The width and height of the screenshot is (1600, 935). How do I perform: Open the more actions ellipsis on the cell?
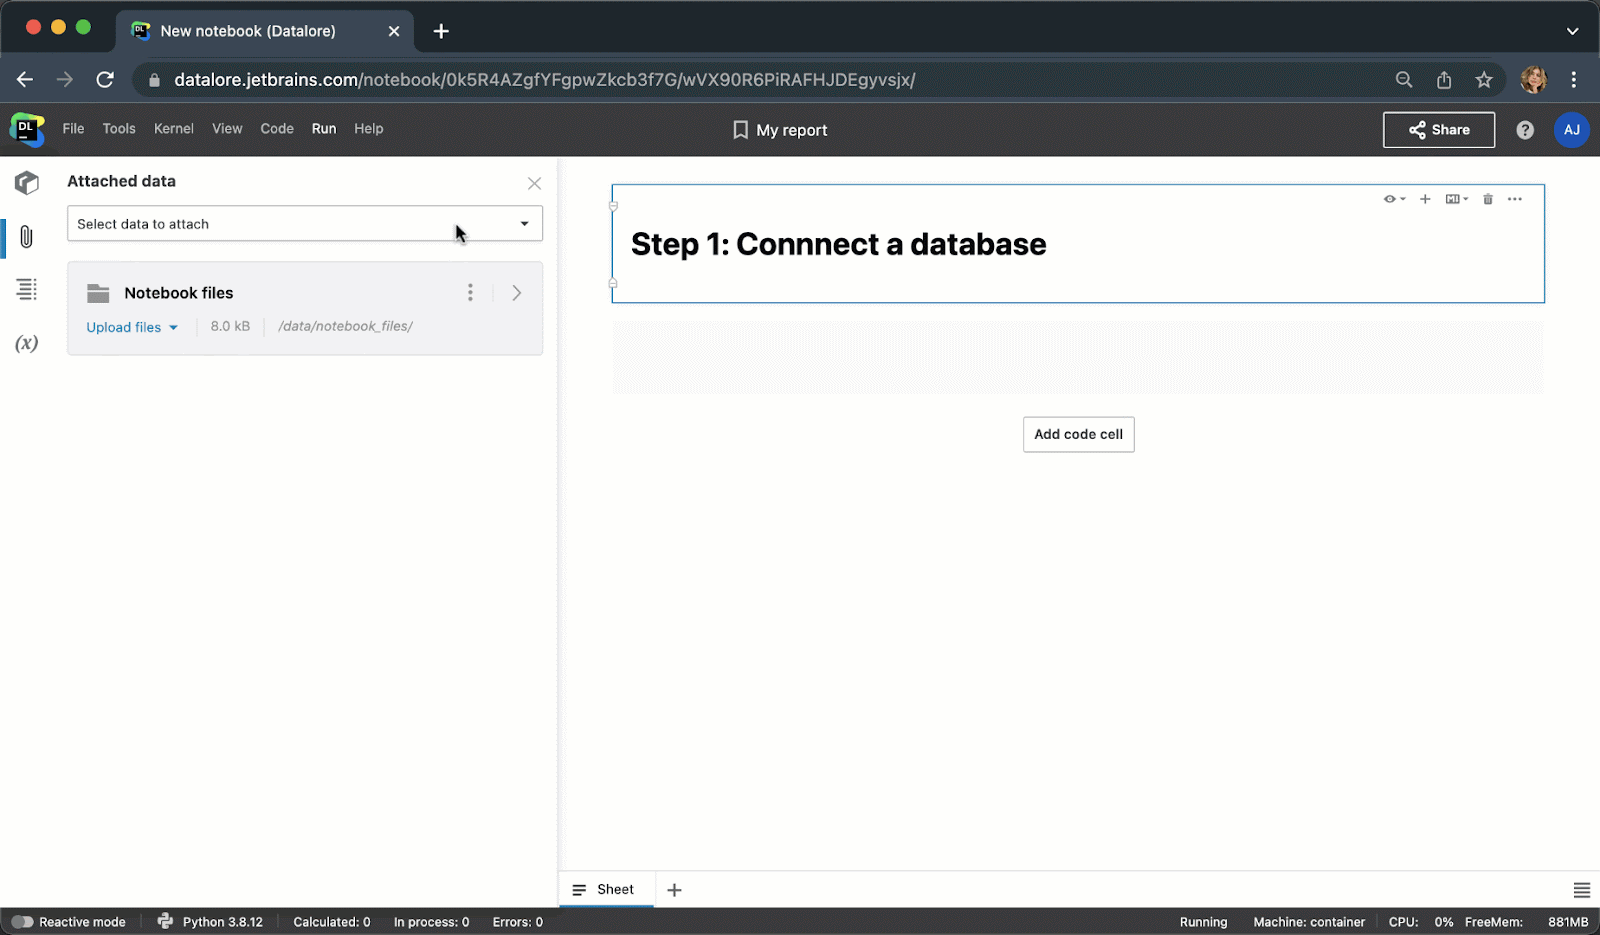[x=1515, y=198]
